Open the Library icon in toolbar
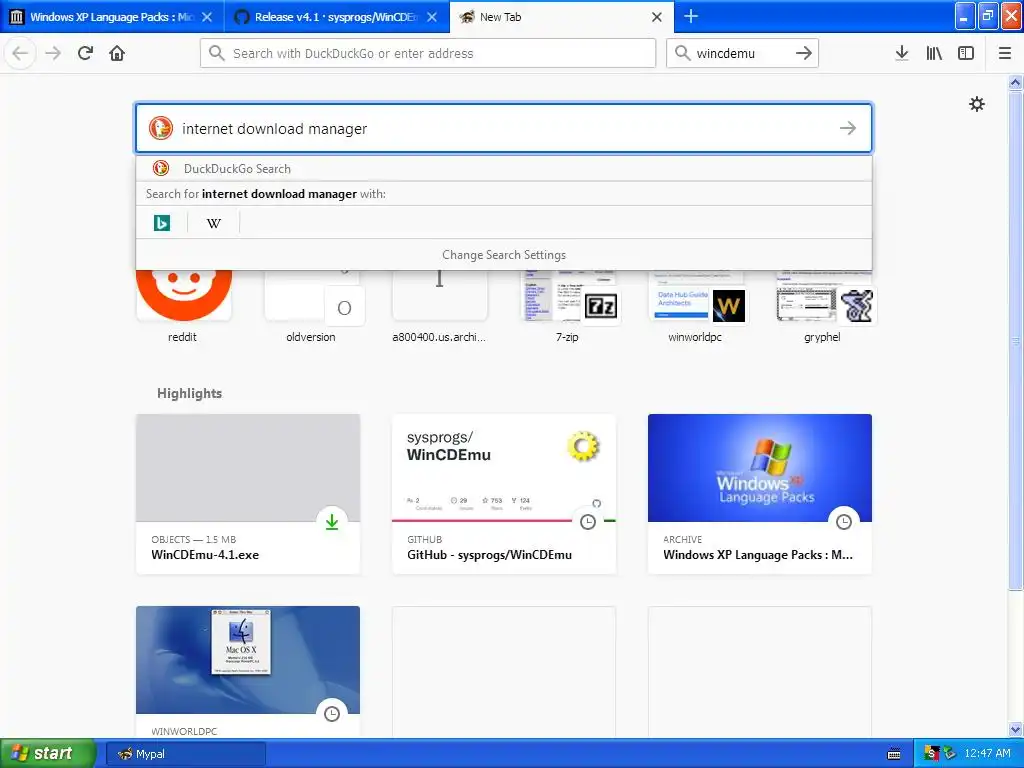The image size is (1024, 768). [934, 53]
